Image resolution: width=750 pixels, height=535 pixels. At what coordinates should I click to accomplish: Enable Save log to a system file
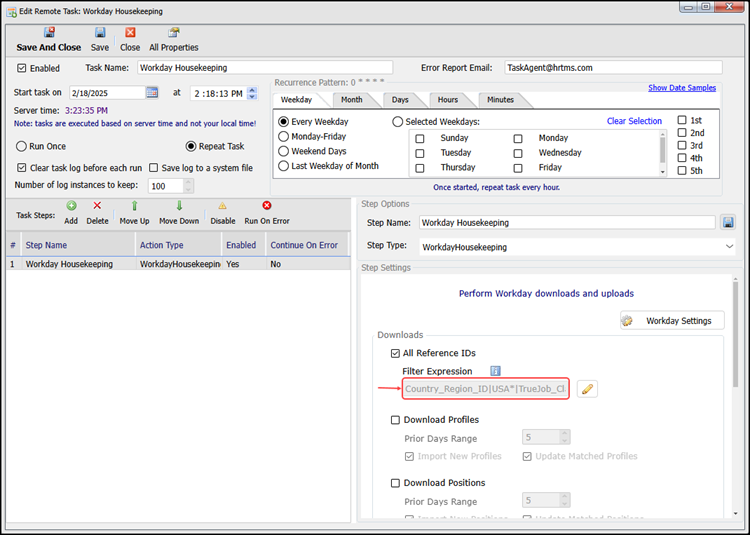click(154, 168)
